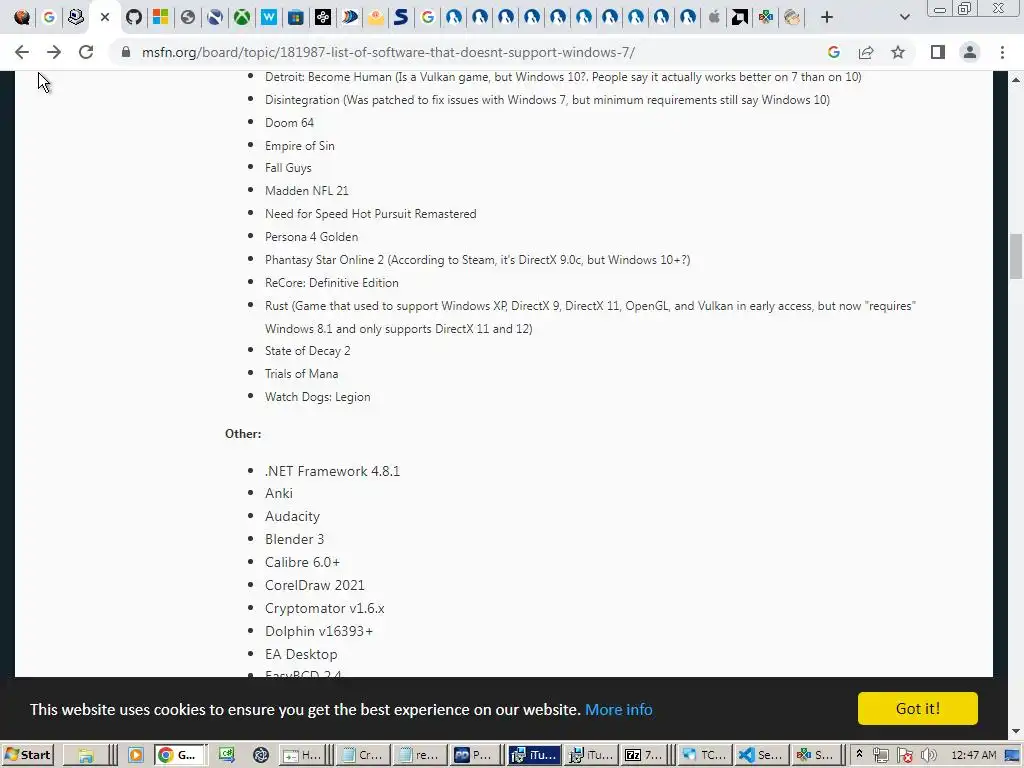The image size is (1024, 768).
Task: Select the Chrome taskbar button
Action: point(180,755)
